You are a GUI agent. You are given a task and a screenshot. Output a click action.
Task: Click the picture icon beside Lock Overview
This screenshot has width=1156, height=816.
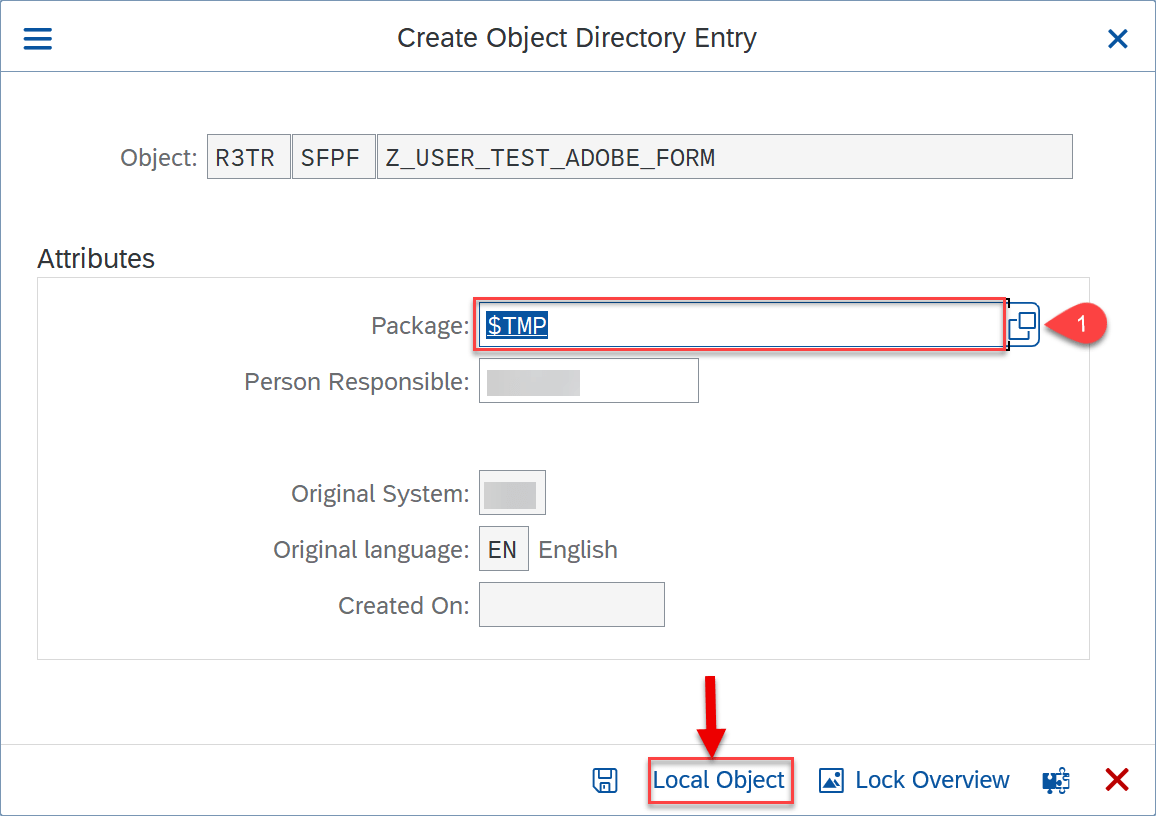[831, 781]
